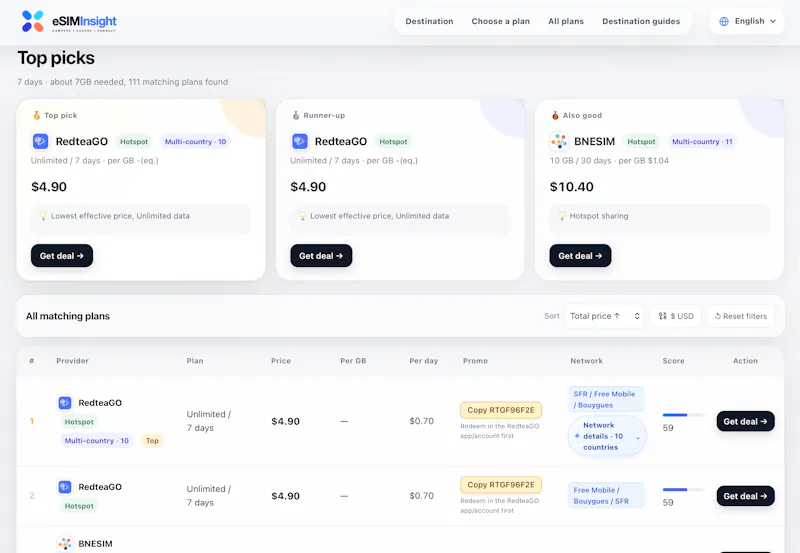
Task: Click the Top badge in row 1
Action: 152,441
